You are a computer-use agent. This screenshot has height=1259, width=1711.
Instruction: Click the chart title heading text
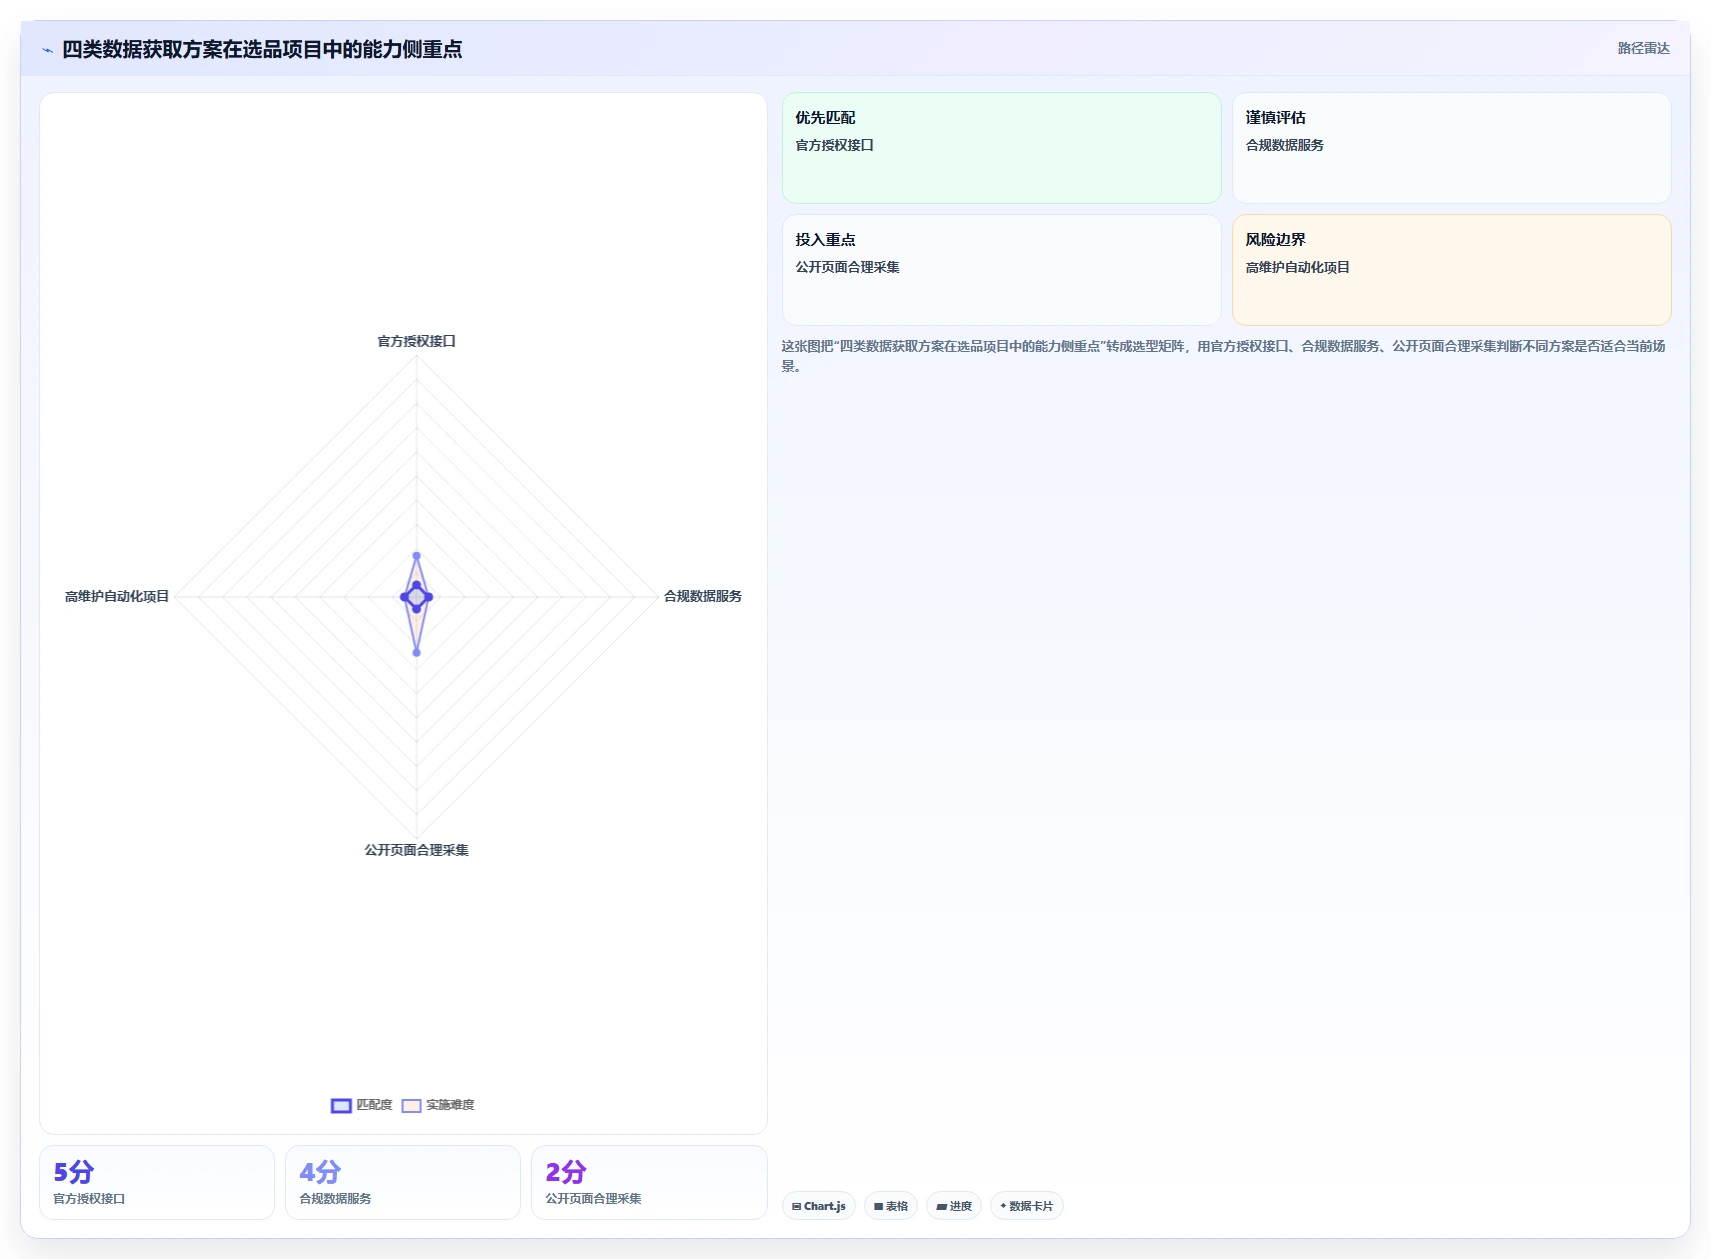point(262,49)
